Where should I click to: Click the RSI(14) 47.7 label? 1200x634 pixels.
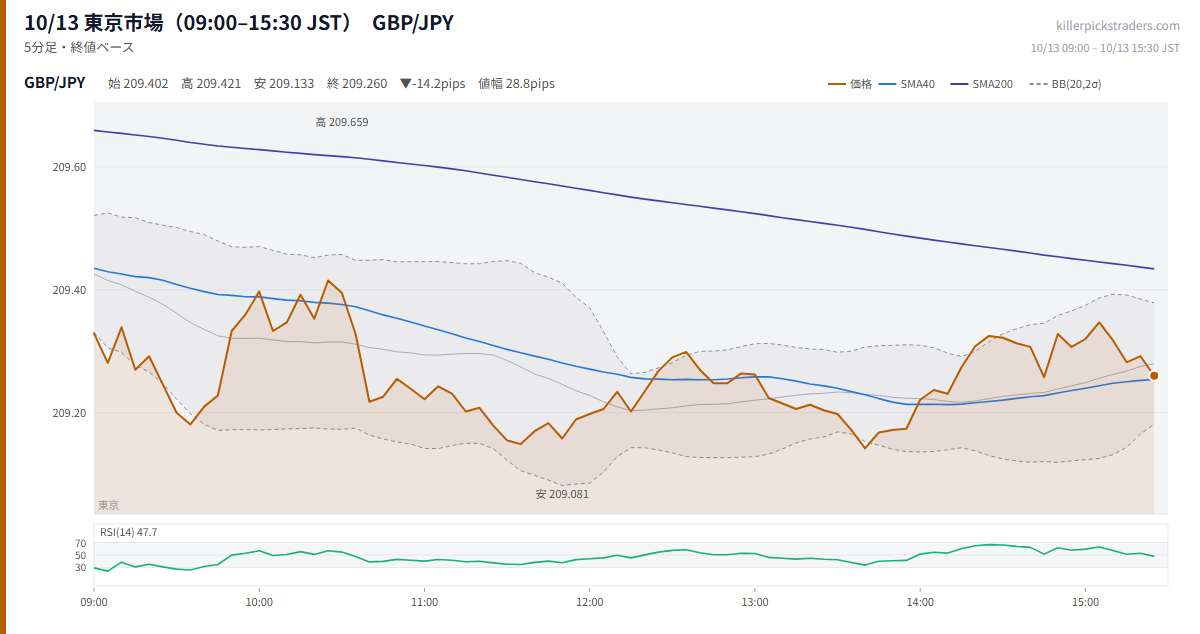coord(128,532)
